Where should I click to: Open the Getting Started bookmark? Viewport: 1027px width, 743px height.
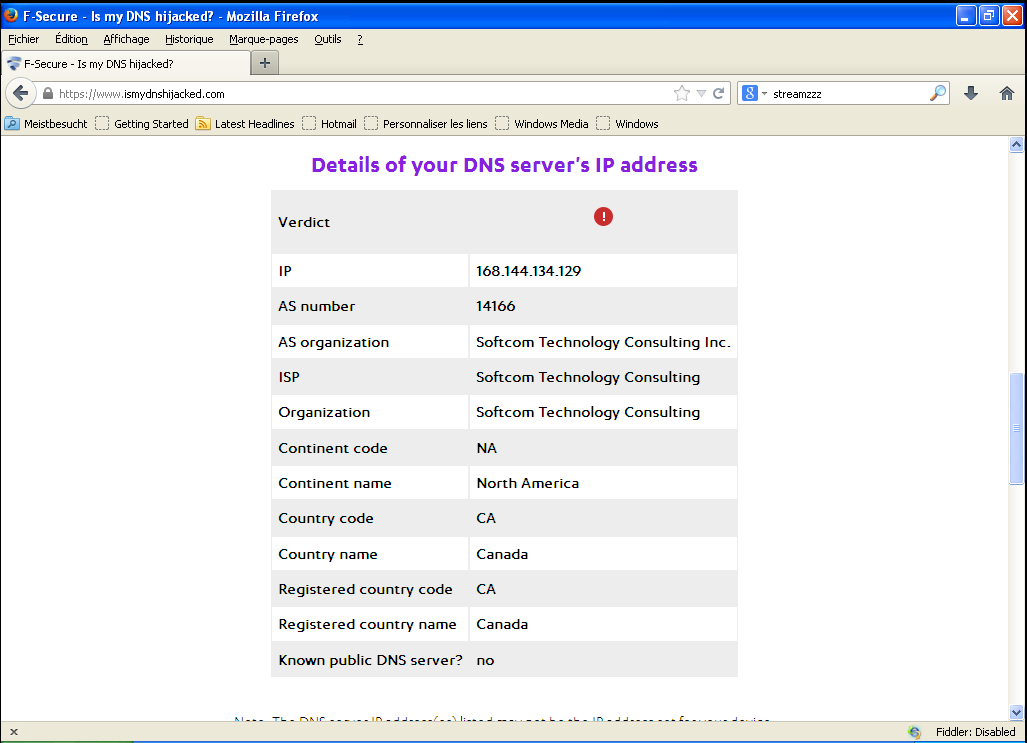141,124
